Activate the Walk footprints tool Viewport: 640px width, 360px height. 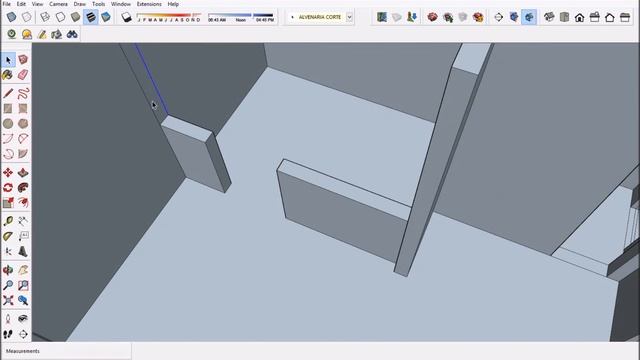coord(8,334)
